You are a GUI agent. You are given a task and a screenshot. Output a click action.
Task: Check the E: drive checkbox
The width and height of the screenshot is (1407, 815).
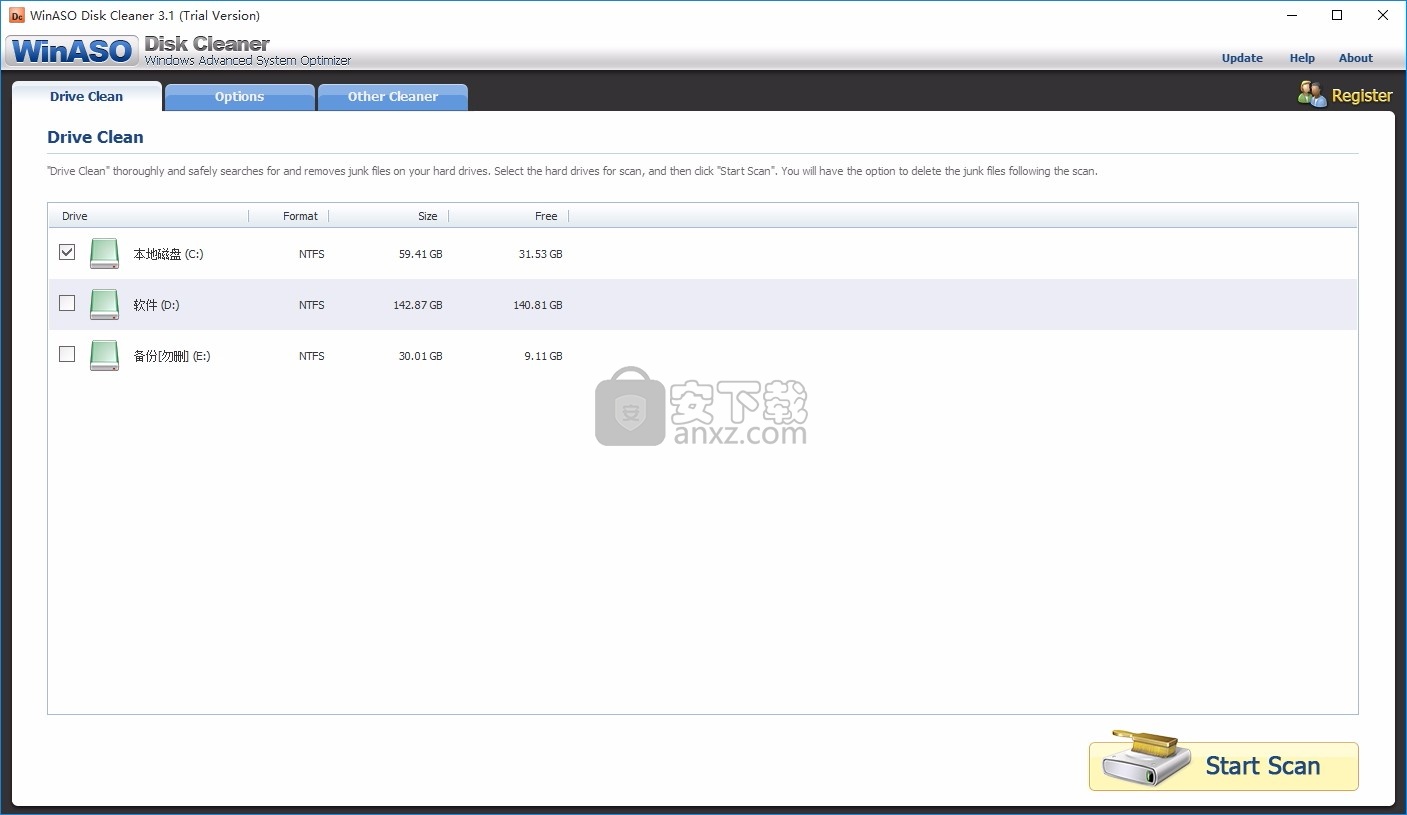(x=67, y=354)
